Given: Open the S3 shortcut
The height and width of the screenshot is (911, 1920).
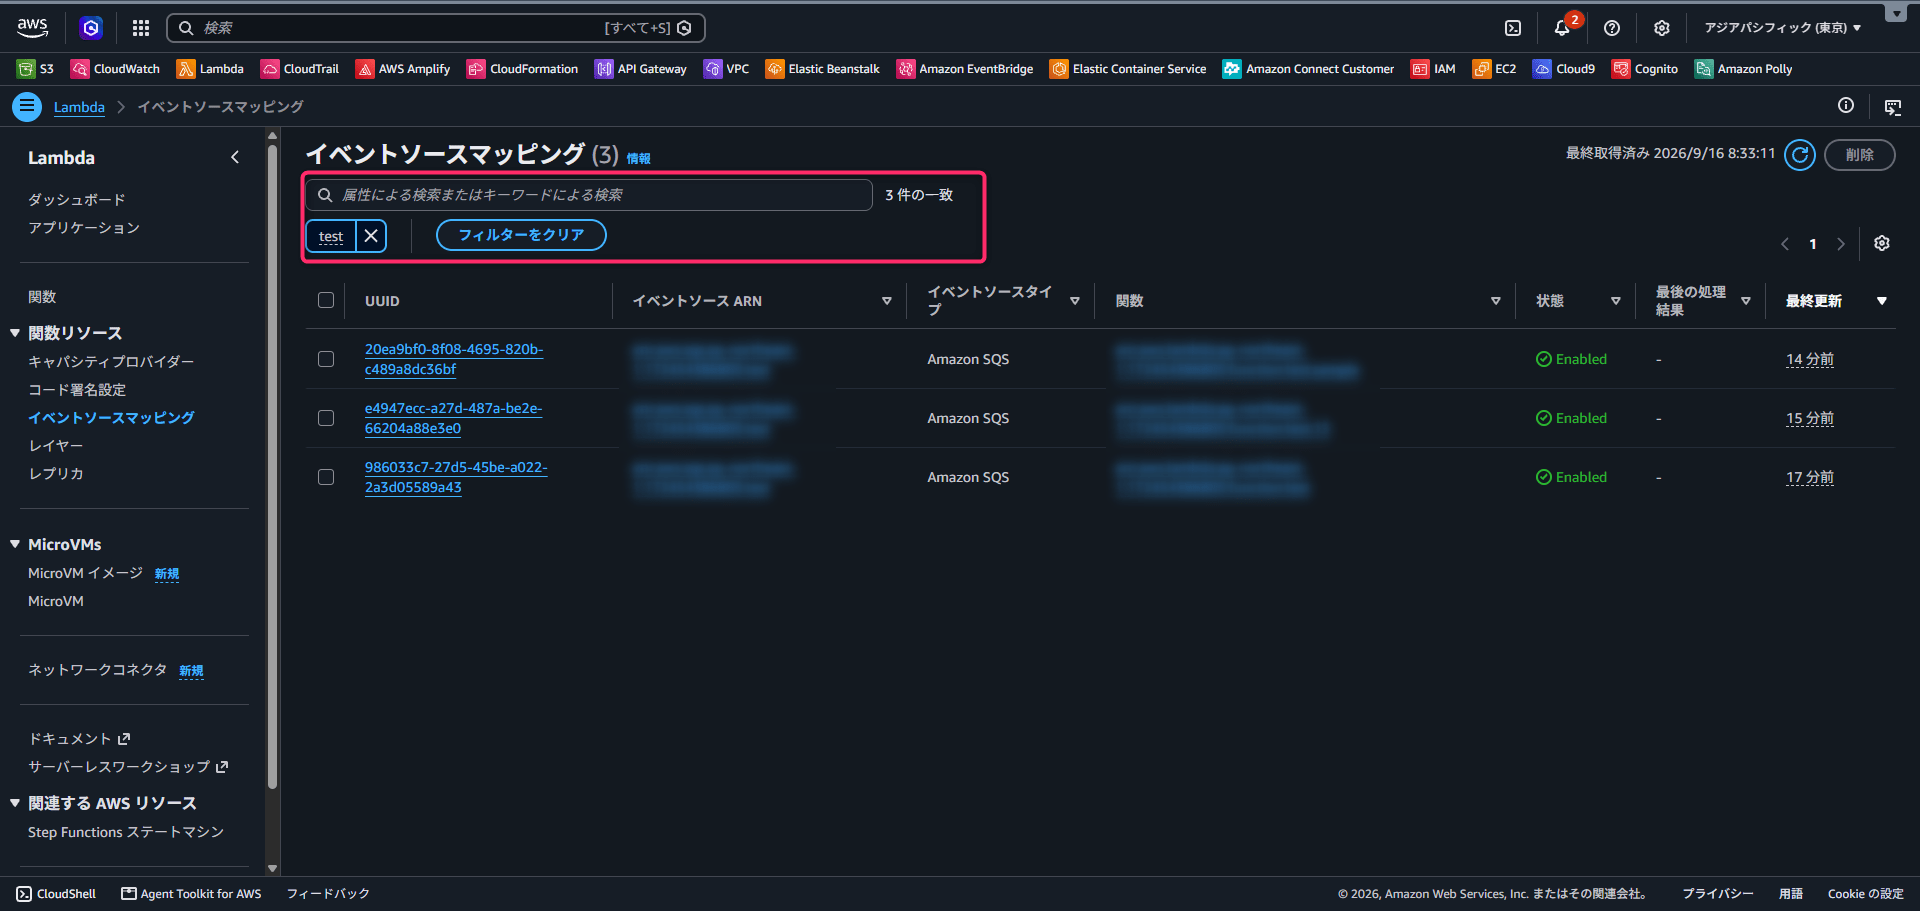Looking at the screenshot, I should pos(36,69).
